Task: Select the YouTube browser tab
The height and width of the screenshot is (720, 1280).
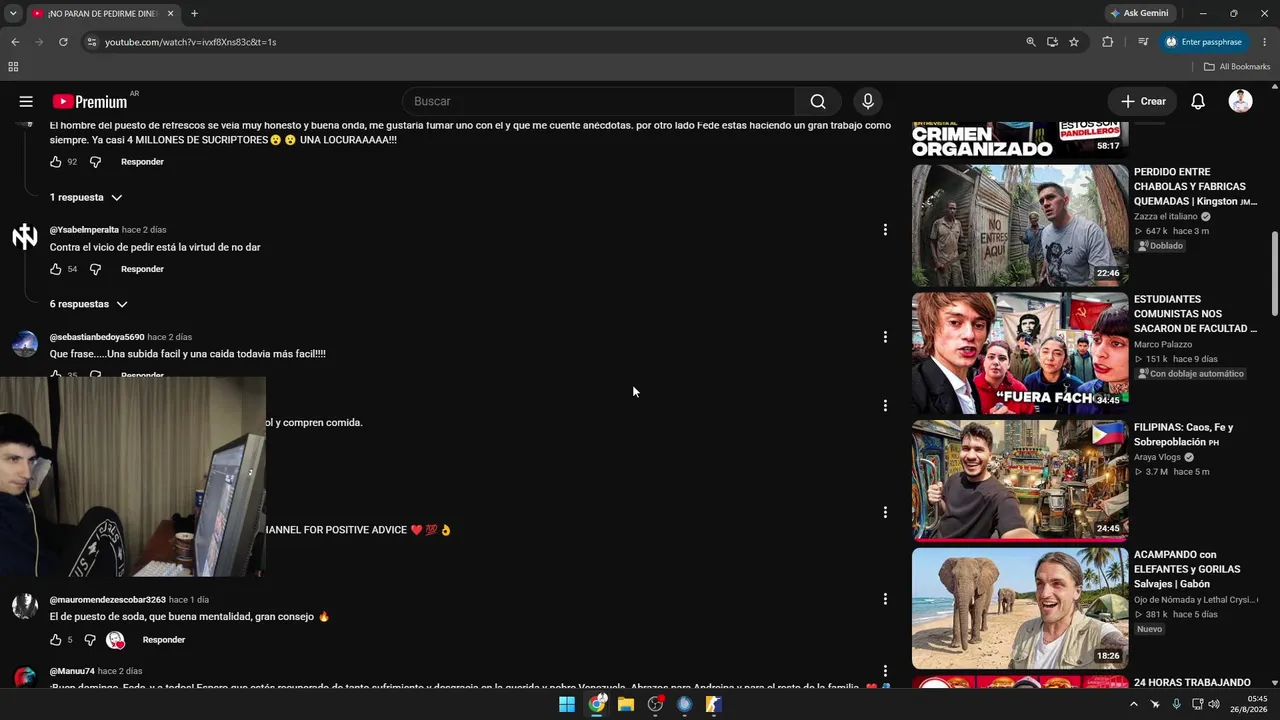Action: tap(103, 14)
